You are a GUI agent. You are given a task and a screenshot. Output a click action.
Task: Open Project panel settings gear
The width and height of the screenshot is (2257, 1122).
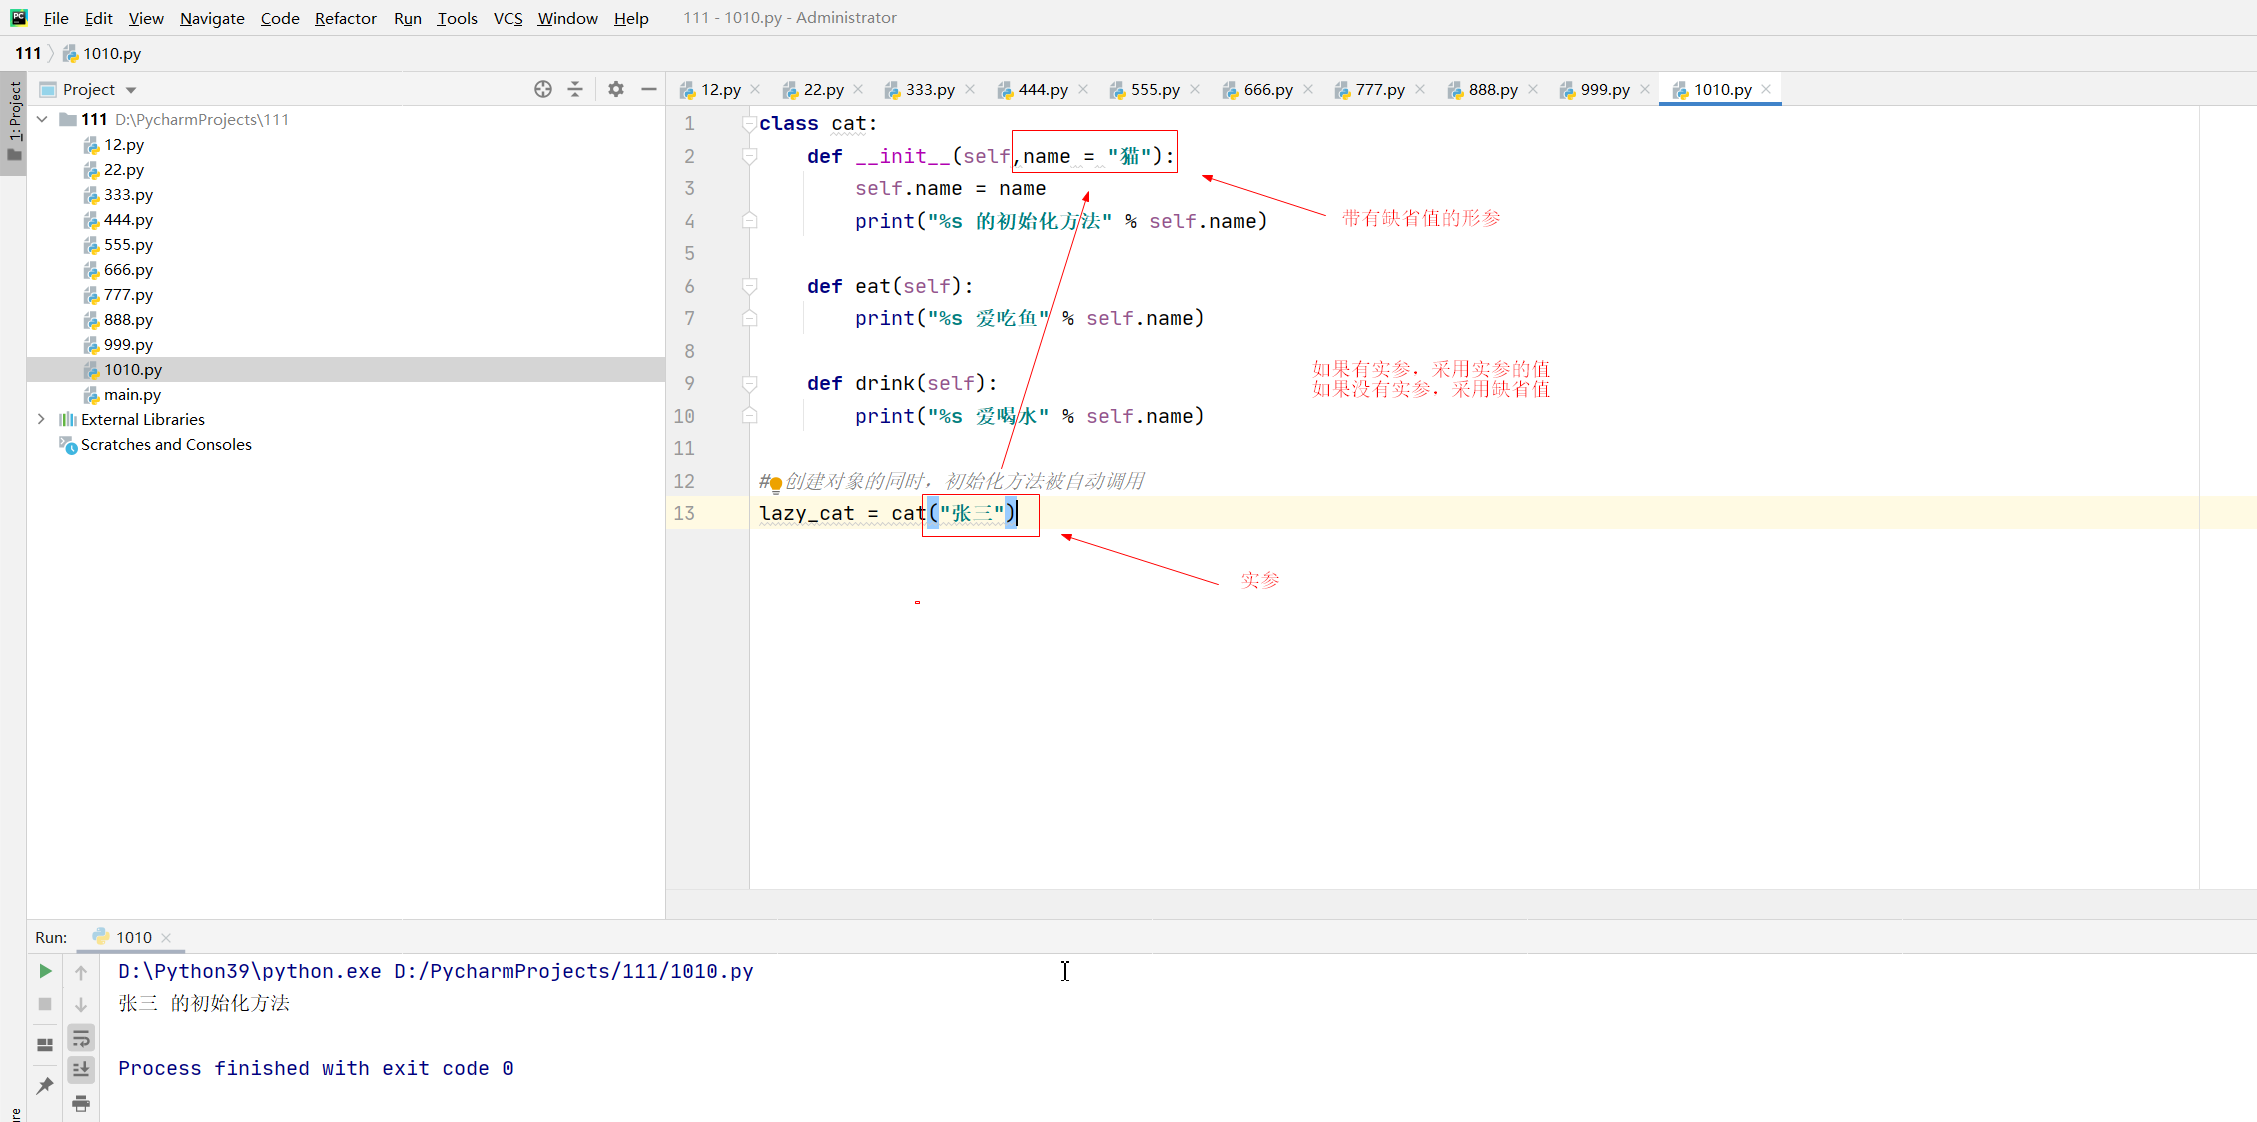616,89
